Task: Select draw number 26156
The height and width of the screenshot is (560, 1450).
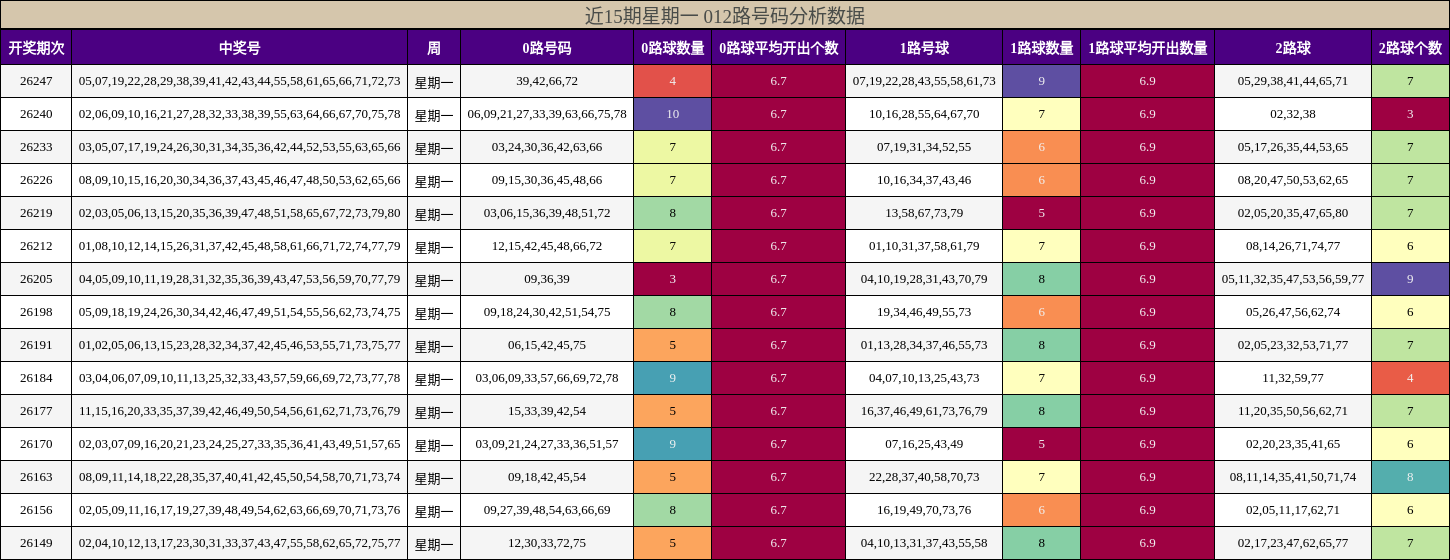Action: pos(36,510)
